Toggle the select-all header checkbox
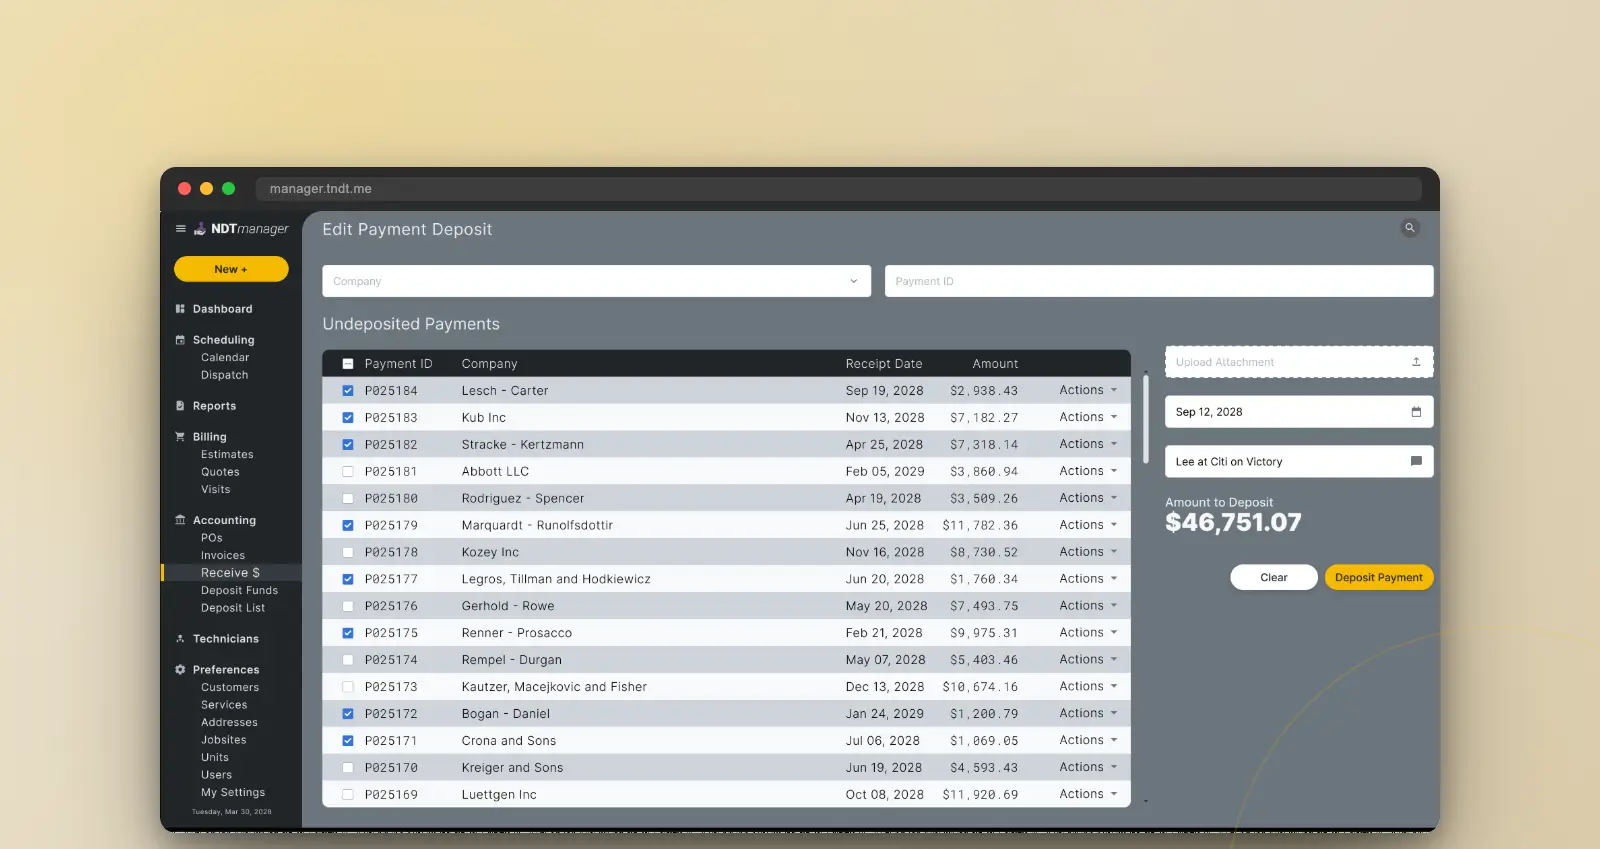The width and height of the screenshot is (1600, 849). 348,364
